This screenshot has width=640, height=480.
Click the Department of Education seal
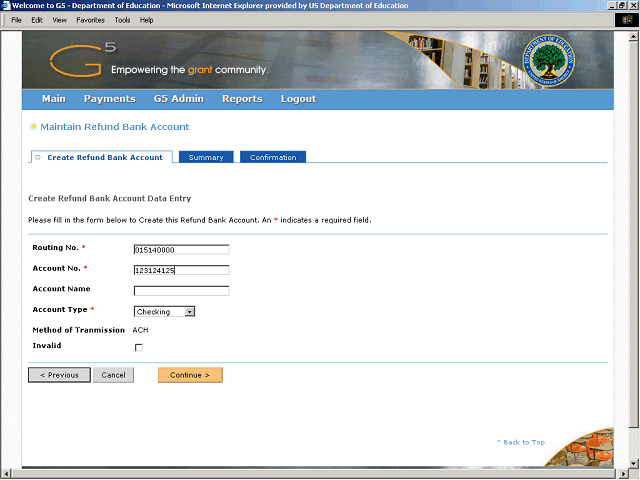pyautogui.click(x=548, y=60)
